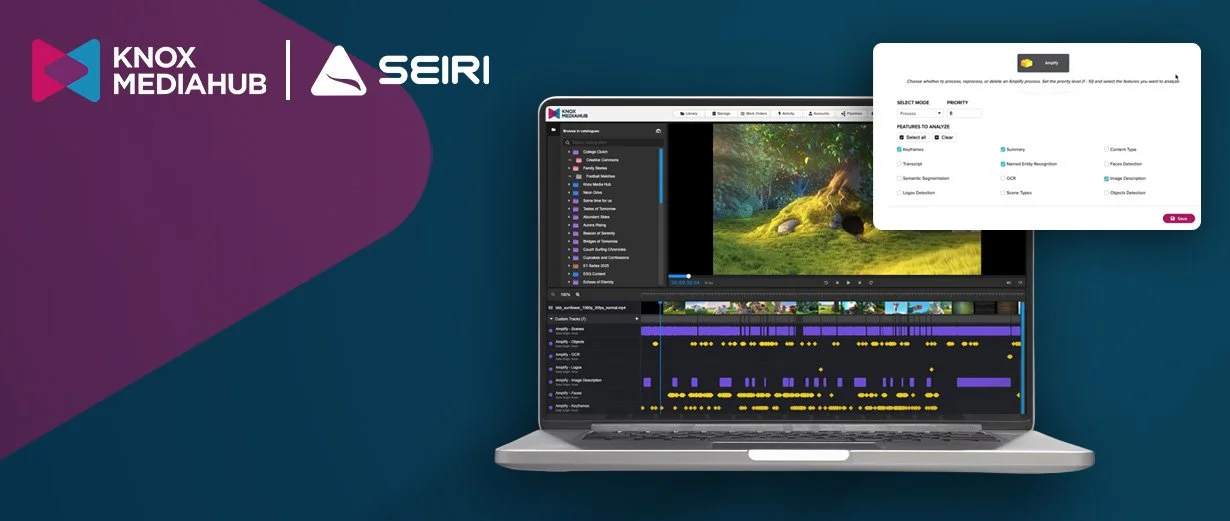Toggle Named Entity Recognition checkbox
Screen dimensions: 1230x521
click(x=1003, y=163)
